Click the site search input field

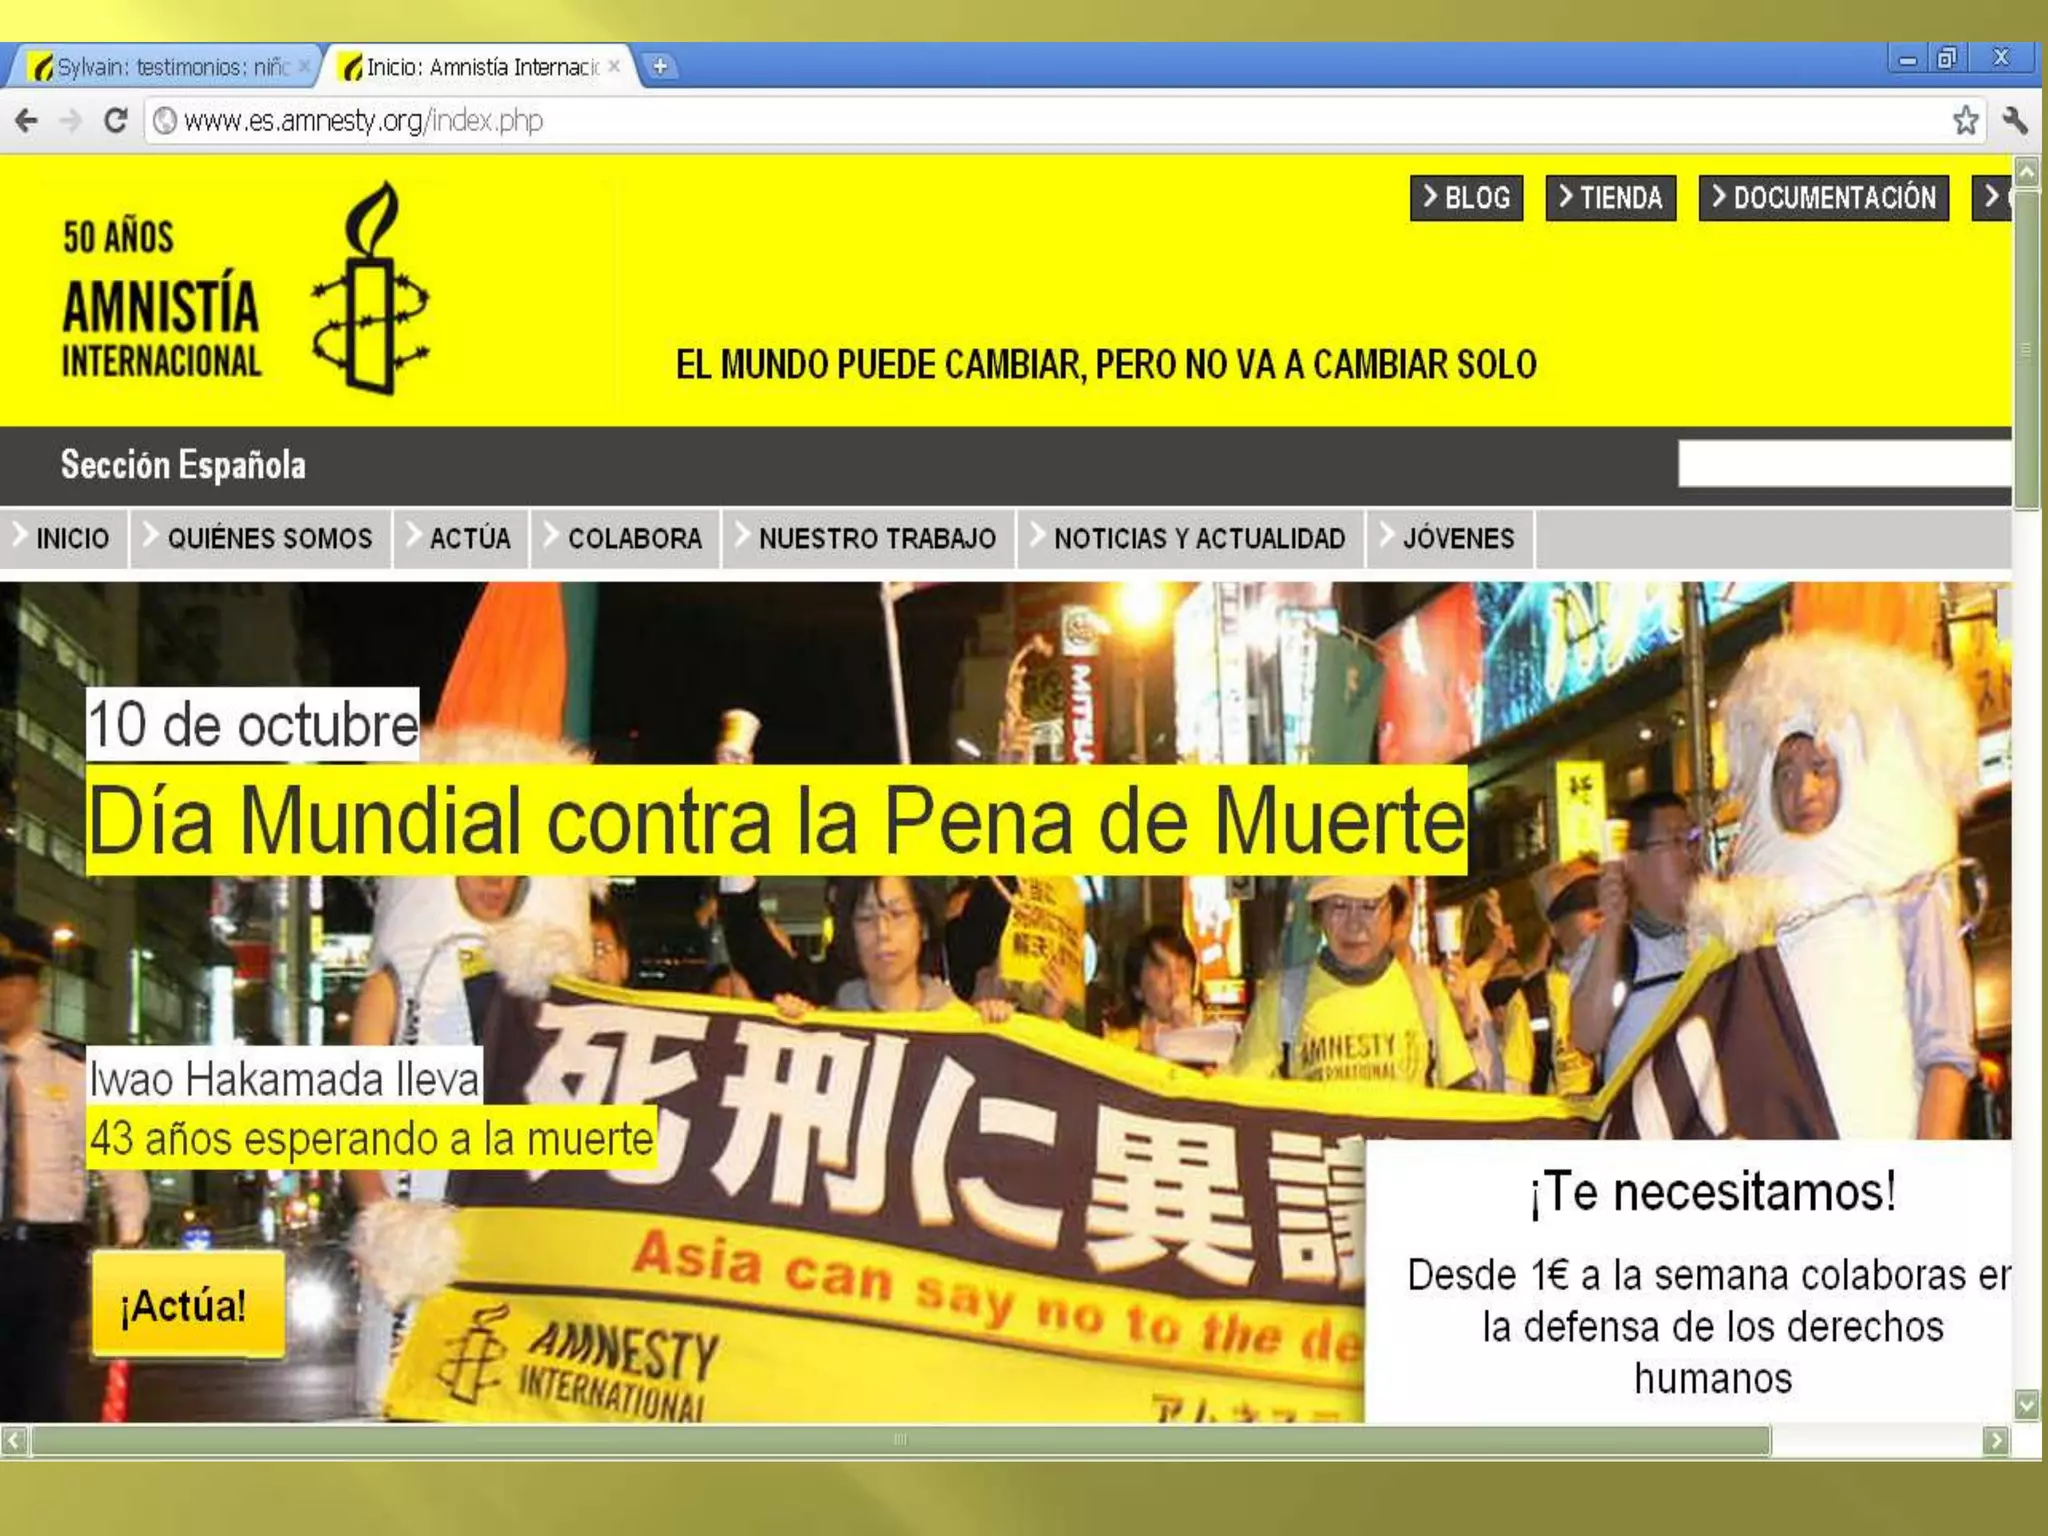(1843, 464)
